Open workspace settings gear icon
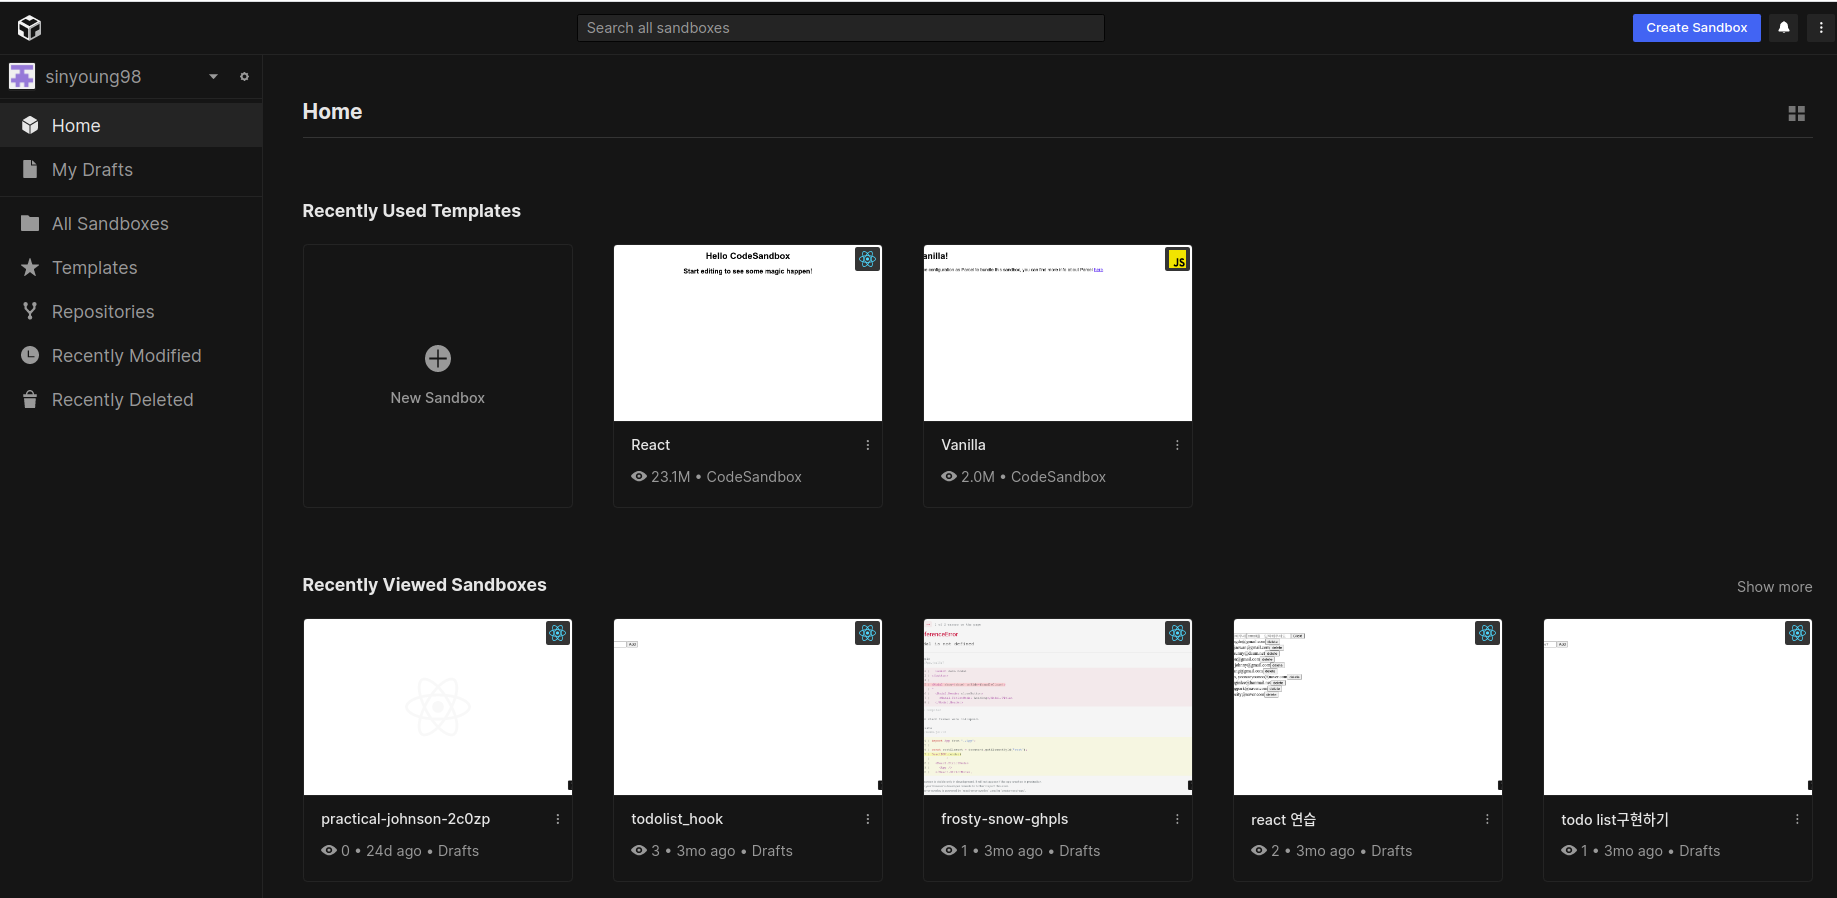Viewport: 1837px width, 898px height. [x=244, y=77]
